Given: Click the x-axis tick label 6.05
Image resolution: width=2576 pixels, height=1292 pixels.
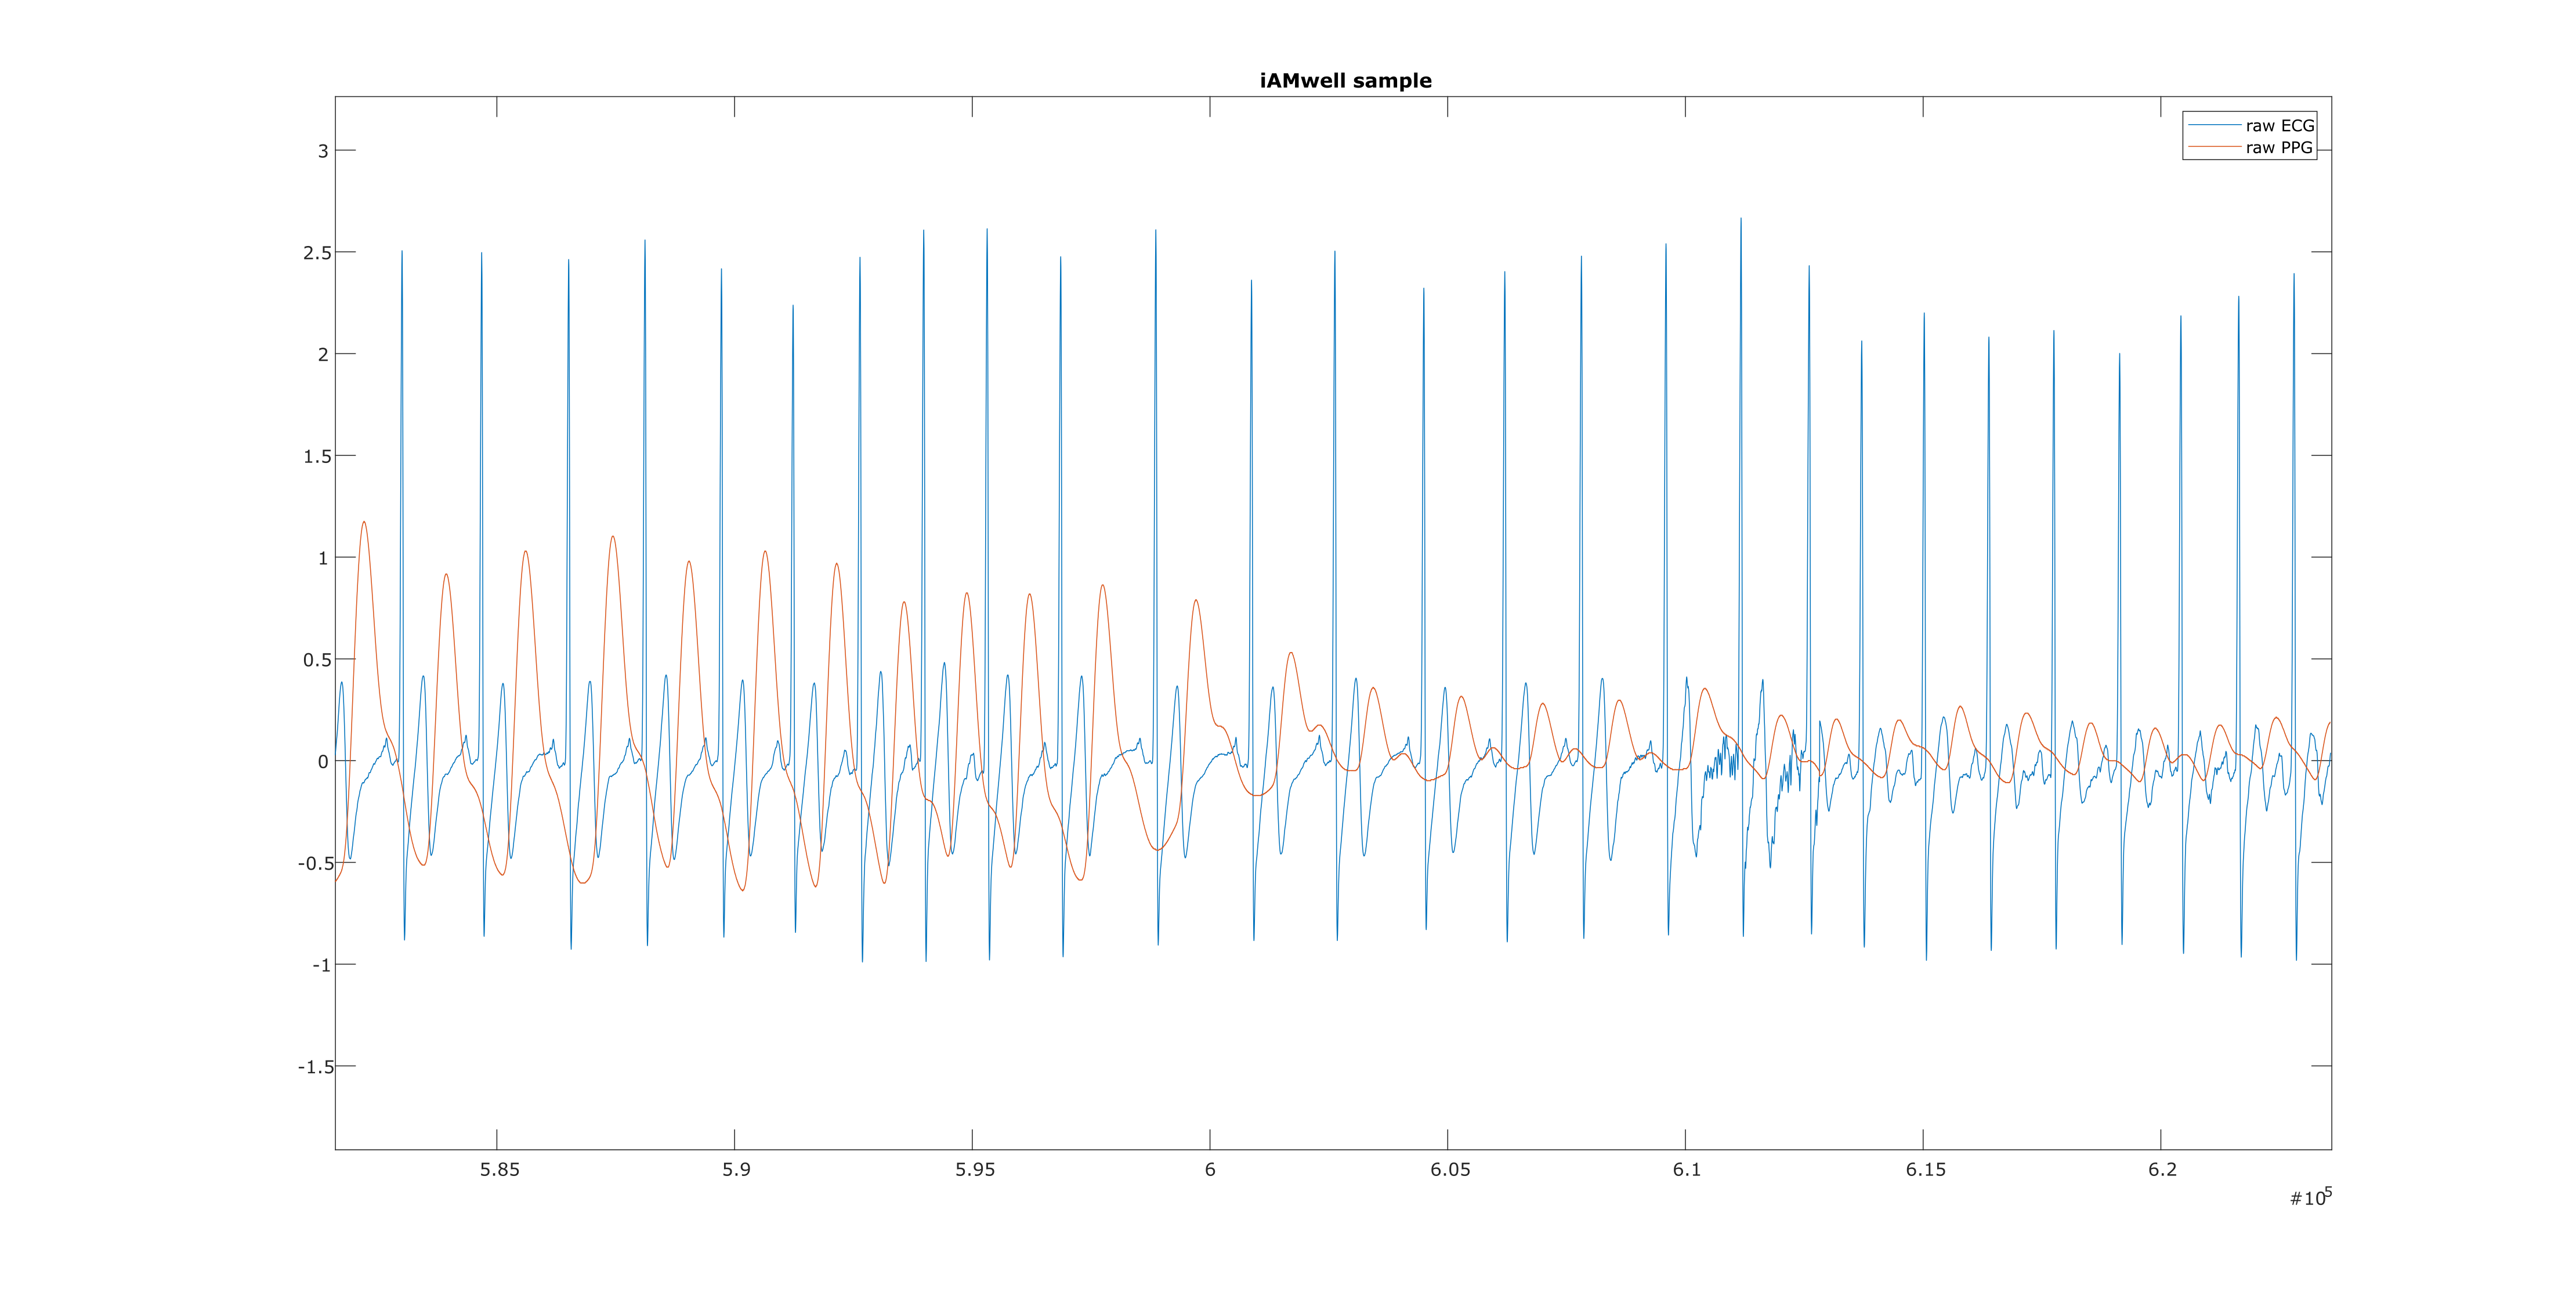Looking at the screenshot, I should (x=1450, y=1170).
